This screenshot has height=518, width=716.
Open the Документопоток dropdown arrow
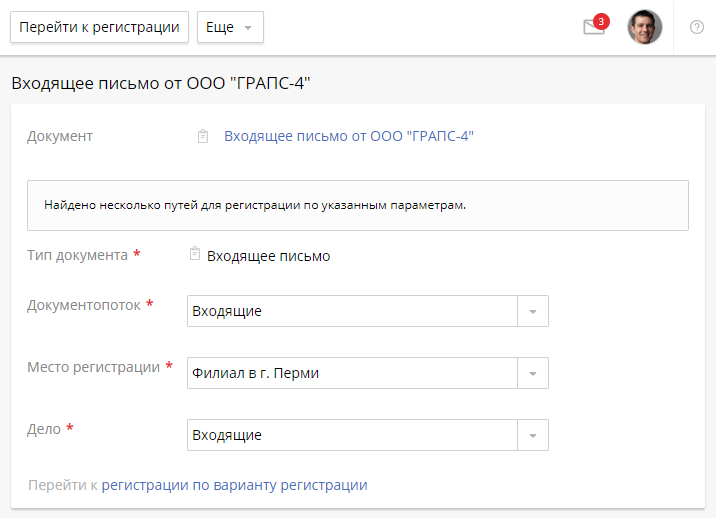coord(532,311)
